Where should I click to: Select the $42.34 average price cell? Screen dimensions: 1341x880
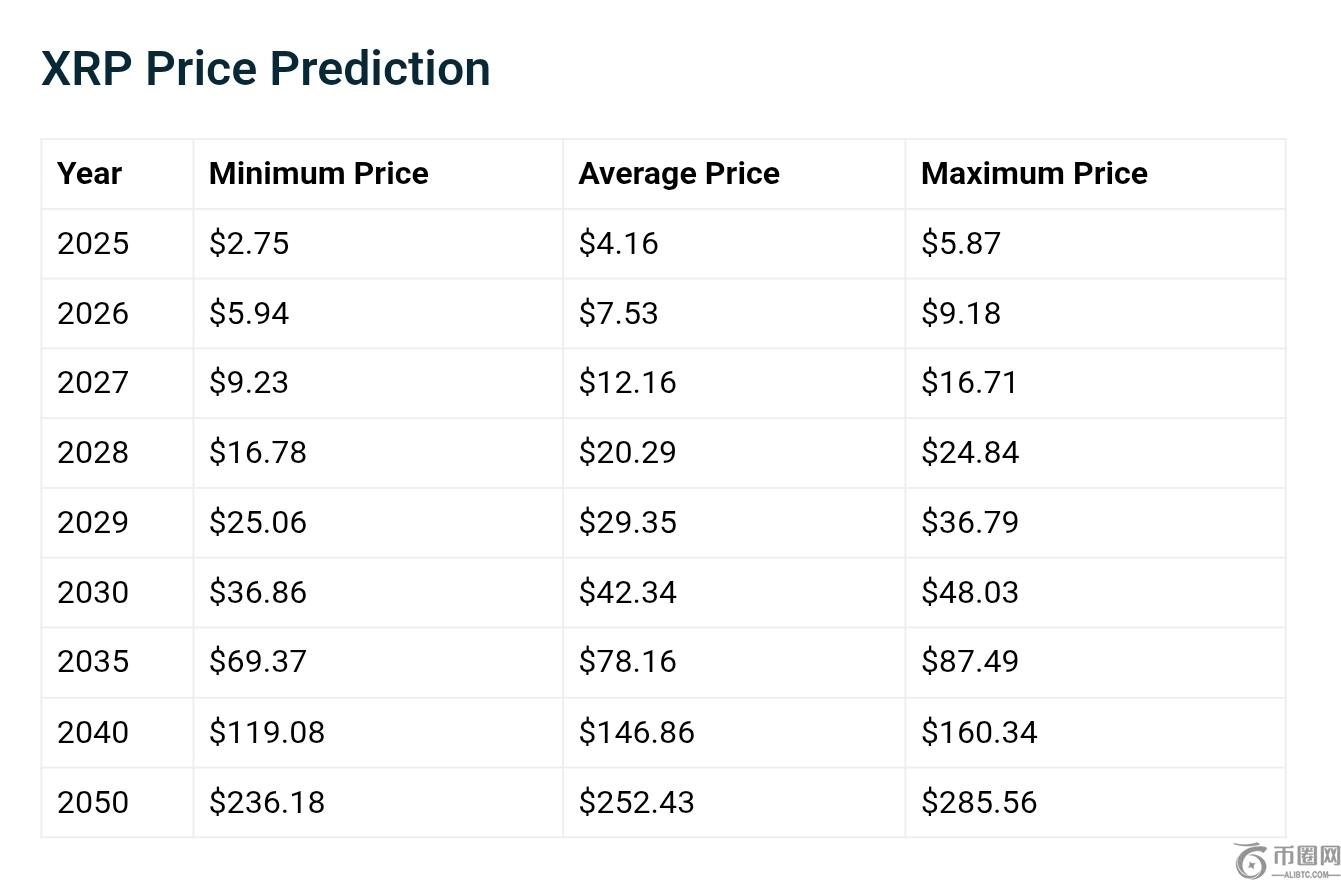627,593
